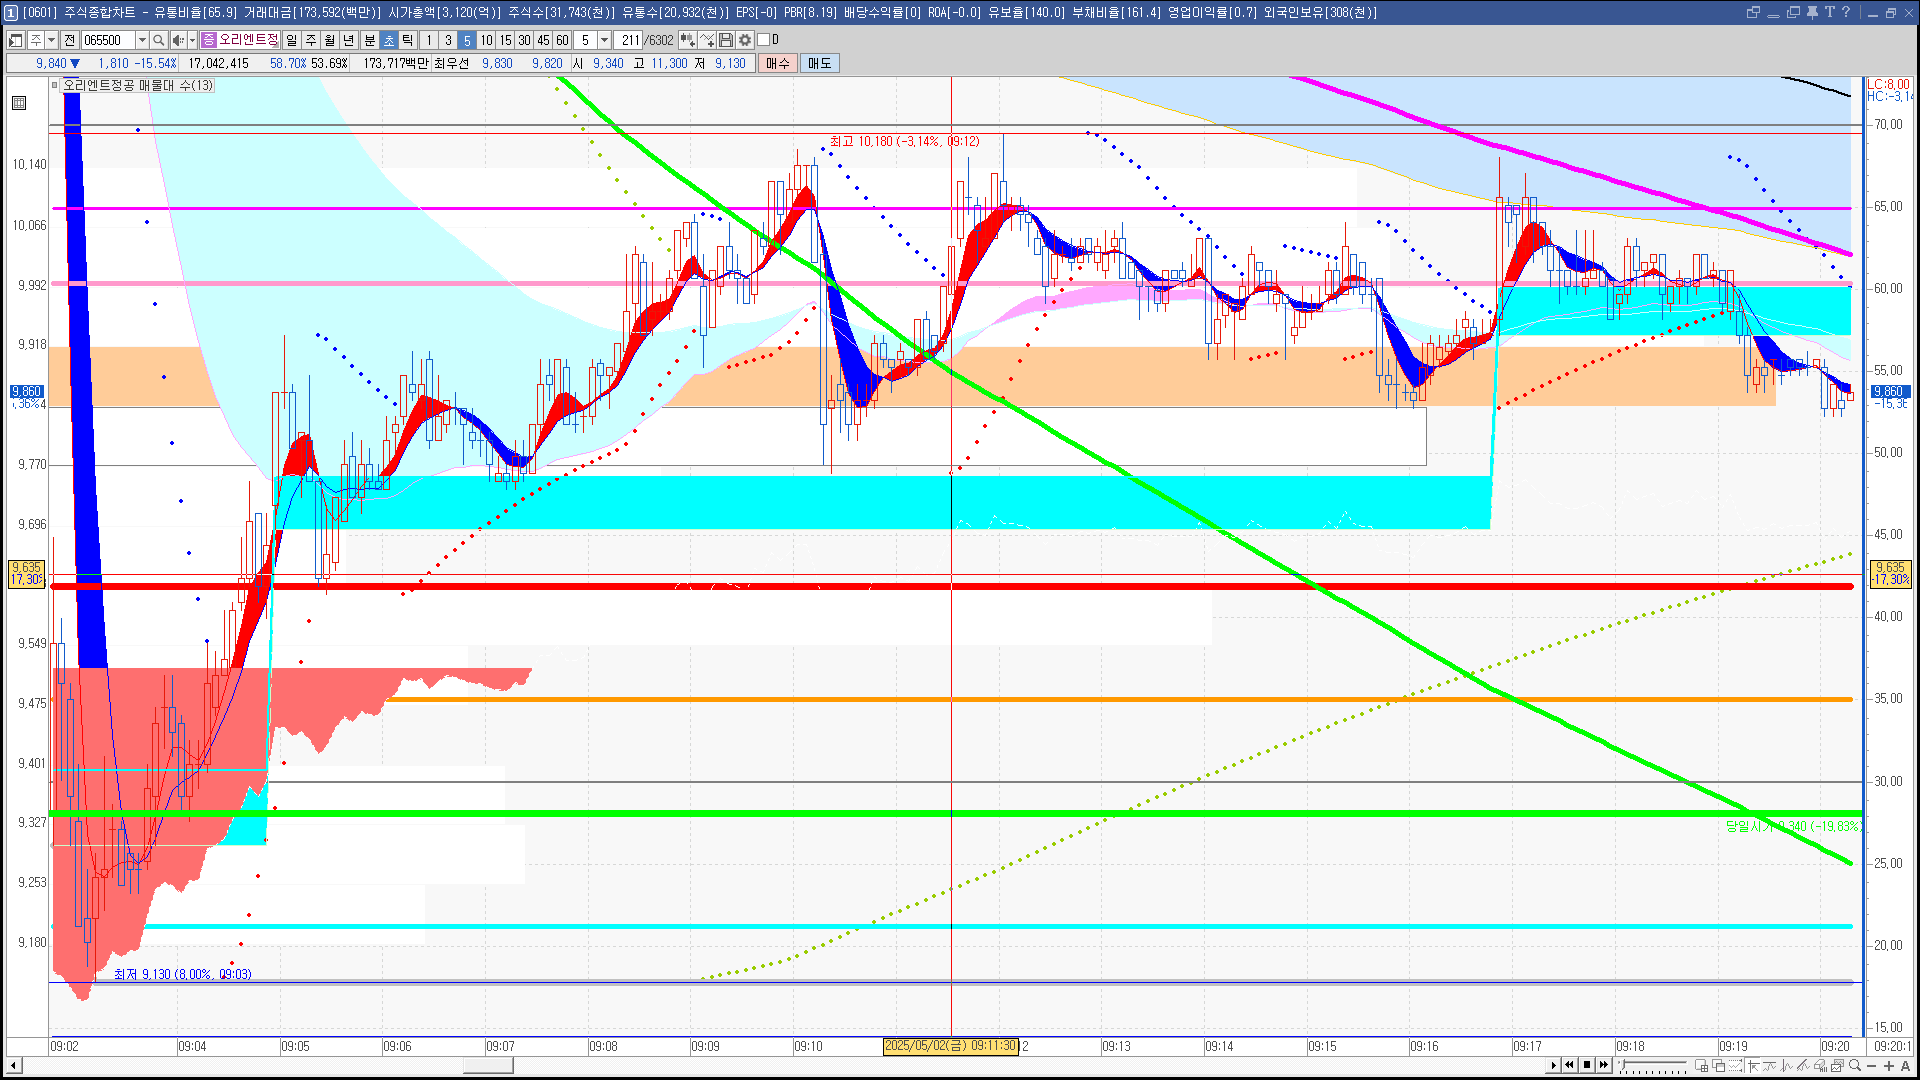Click the stock search magnifier icon
Viewport: 1920px width, 1080px height.
158,40
